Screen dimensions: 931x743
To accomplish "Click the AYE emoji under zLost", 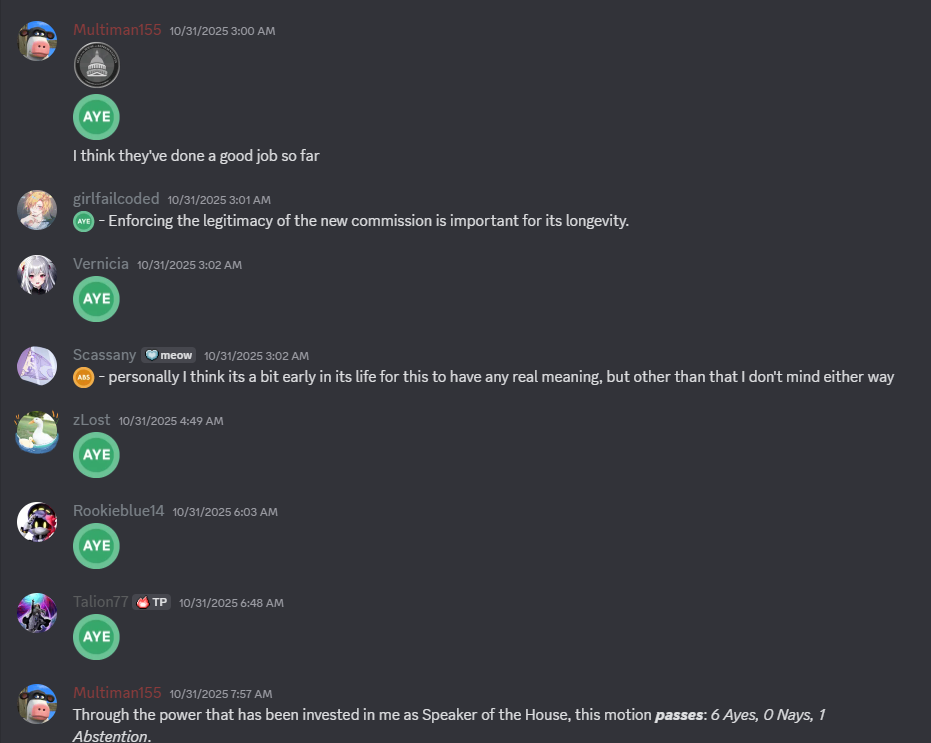I will tap(96, 455).
